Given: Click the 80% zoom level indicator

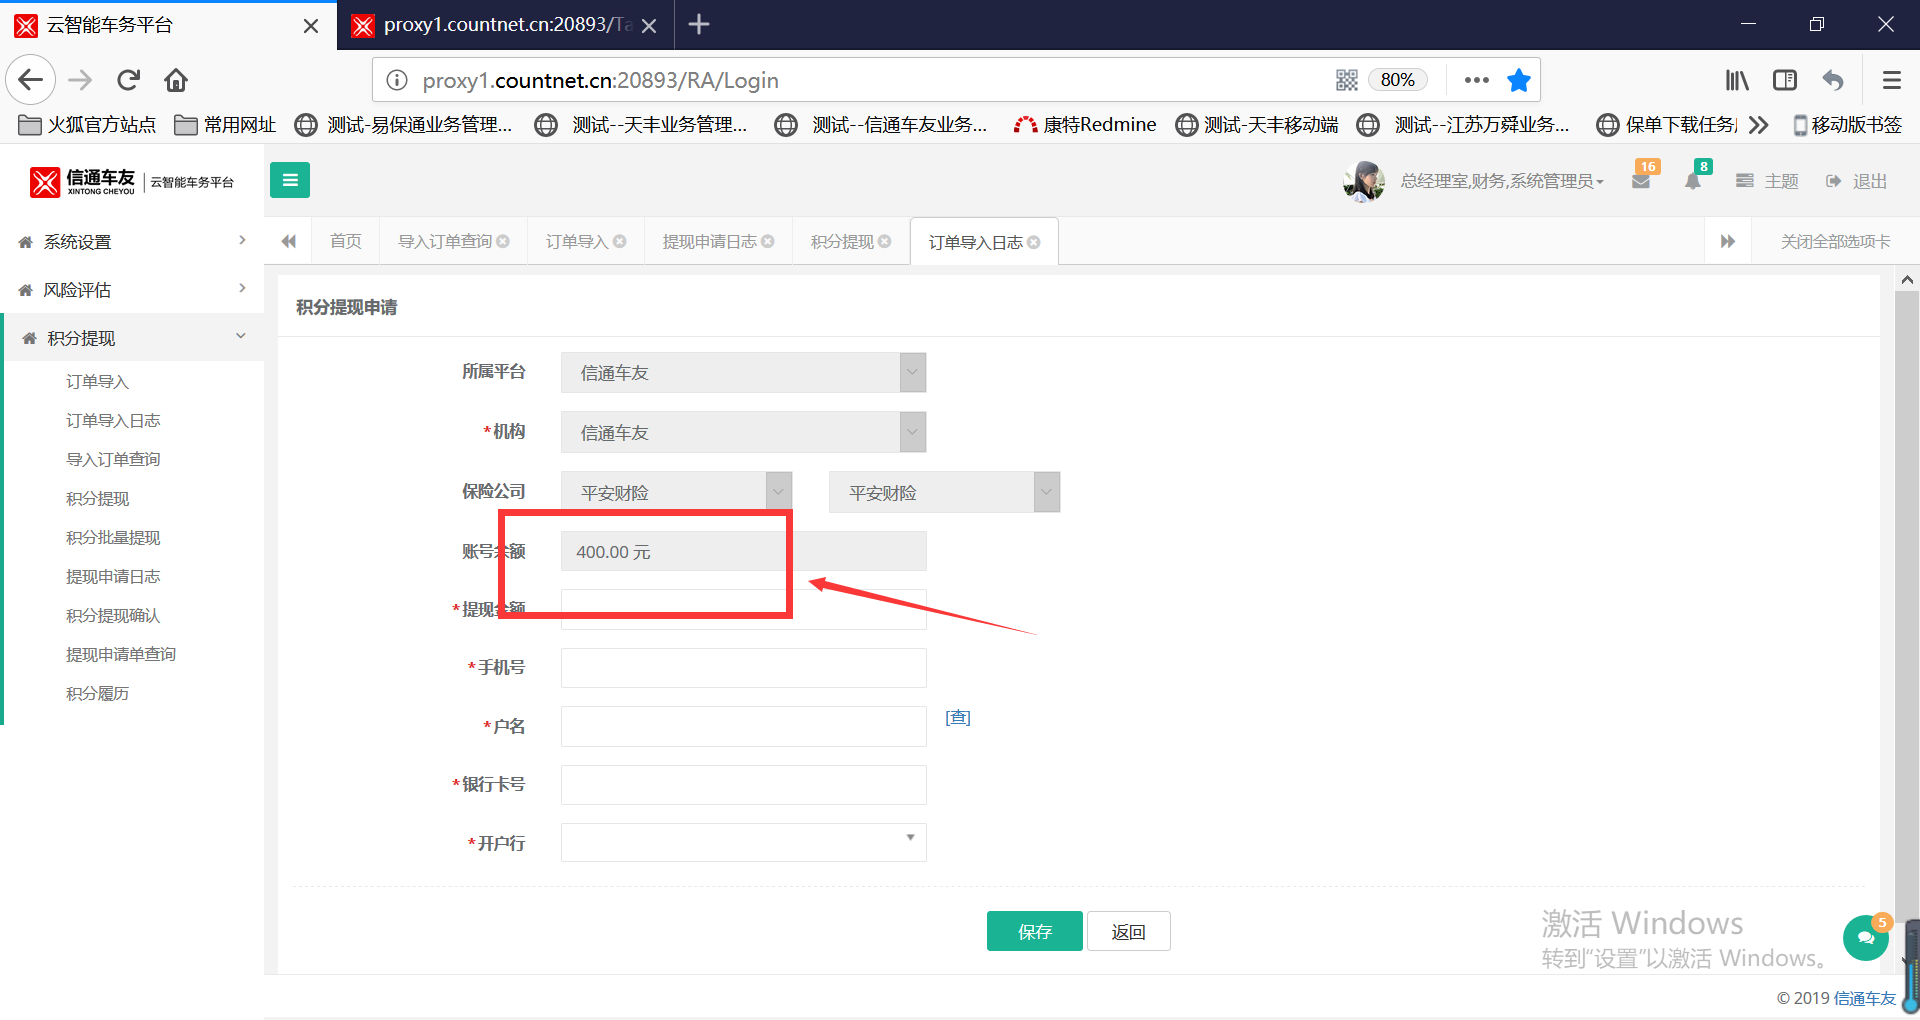Looking at the screenshot, I should tap(1397, 80).
